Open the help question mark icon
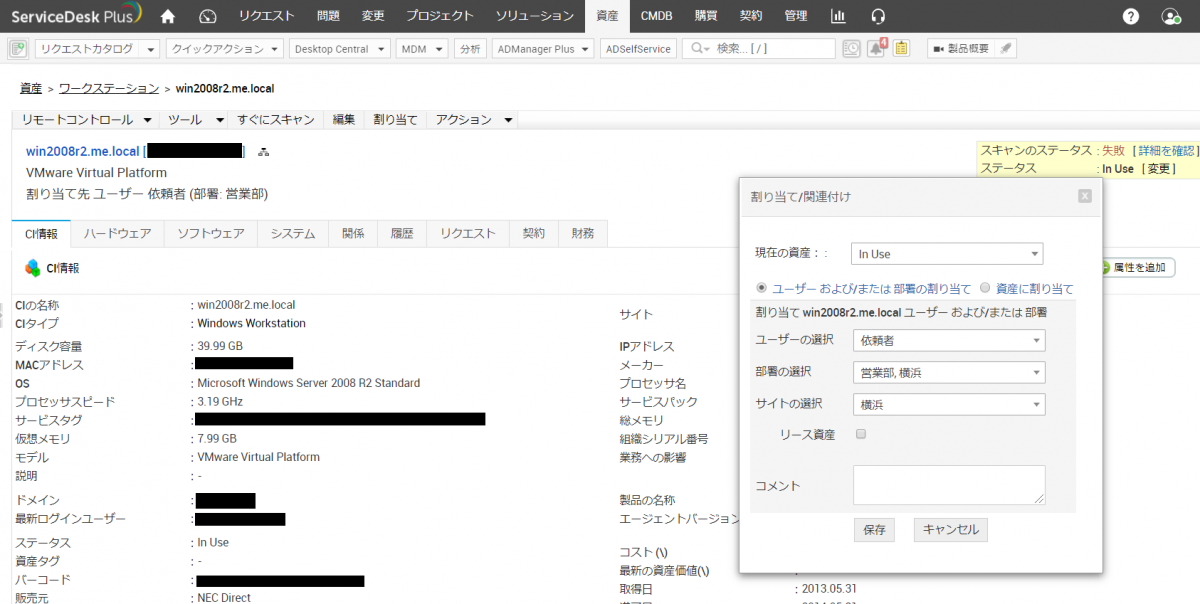The image size is (1200, 604). click(1131, 16)
